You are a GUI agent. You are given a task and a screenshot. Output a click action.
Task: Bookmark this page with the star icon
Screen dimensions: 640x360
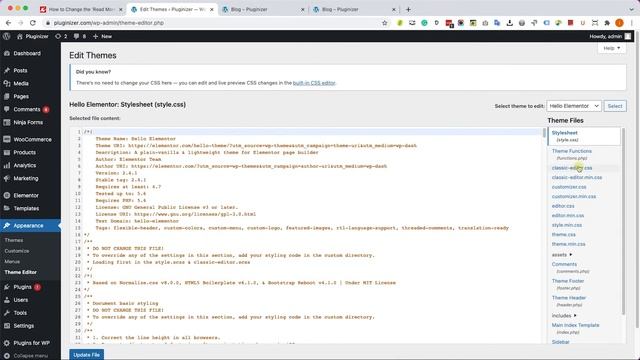point(384,23)
